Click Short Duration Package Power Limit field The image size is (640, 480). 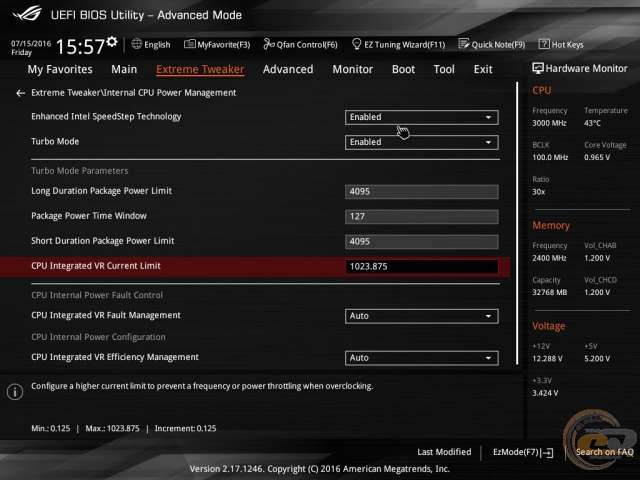pos(422,242)
